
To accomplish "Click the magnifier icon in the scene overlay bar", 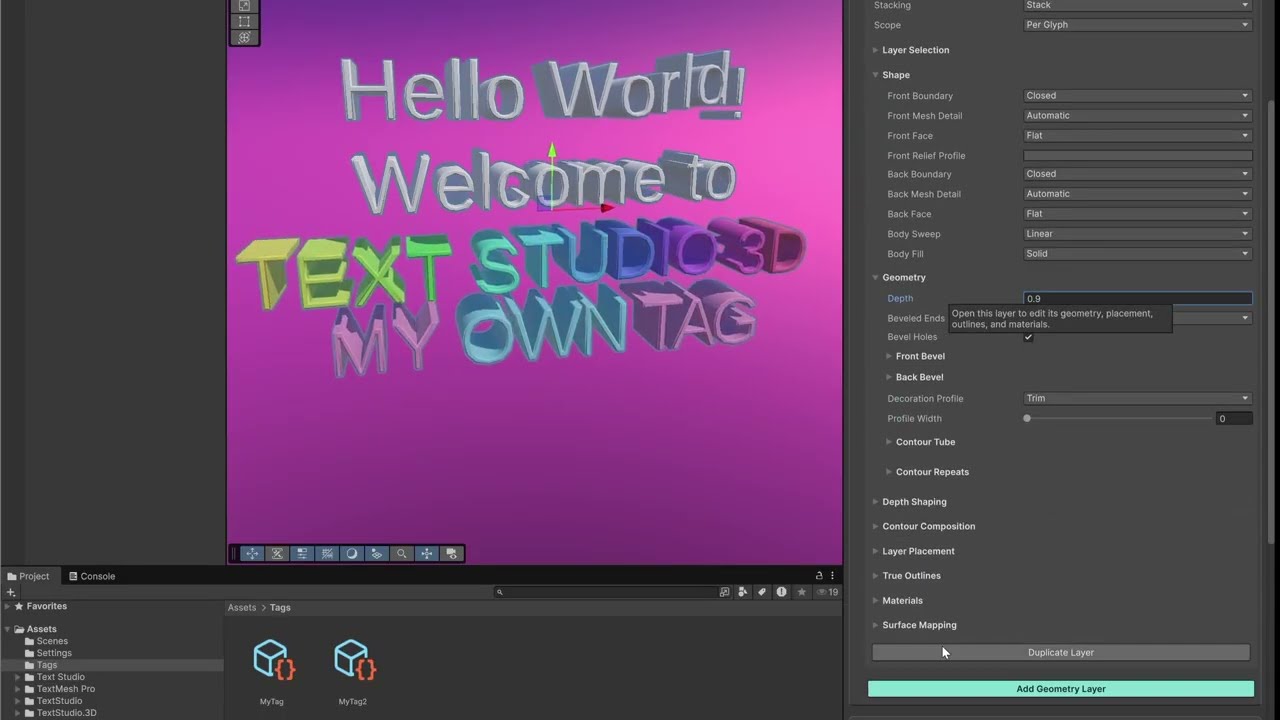I will pyautogui.click(x=402, y=554).
